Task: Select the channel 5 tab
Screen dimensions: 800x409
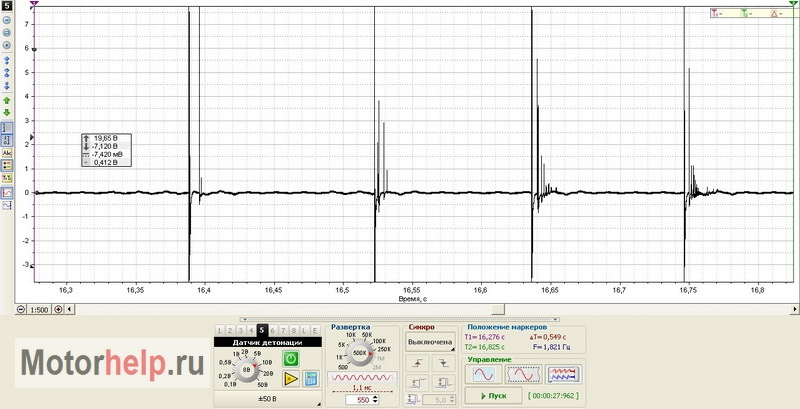Action: point(261,329)
